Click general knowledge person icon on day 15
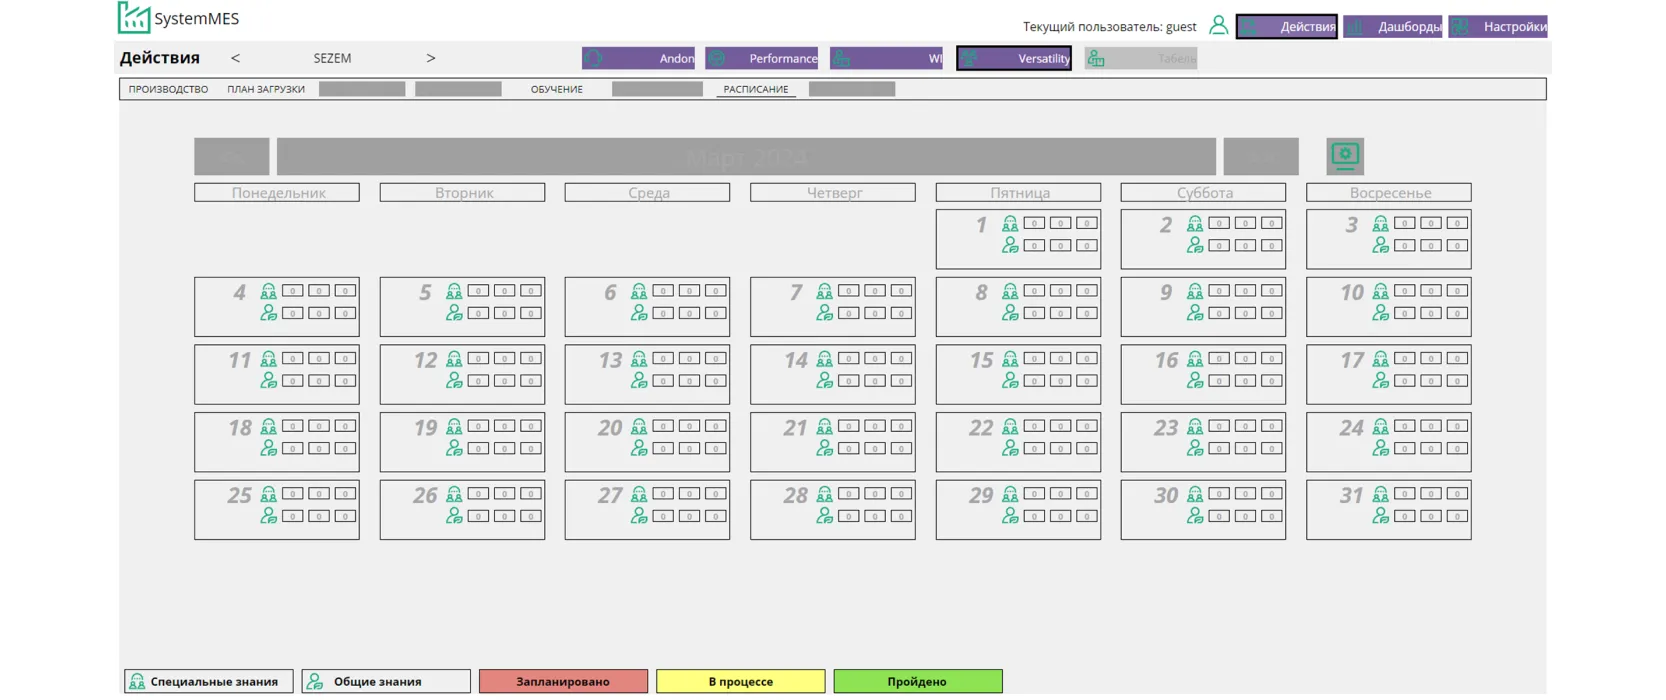 click(x=1010, y=381)
